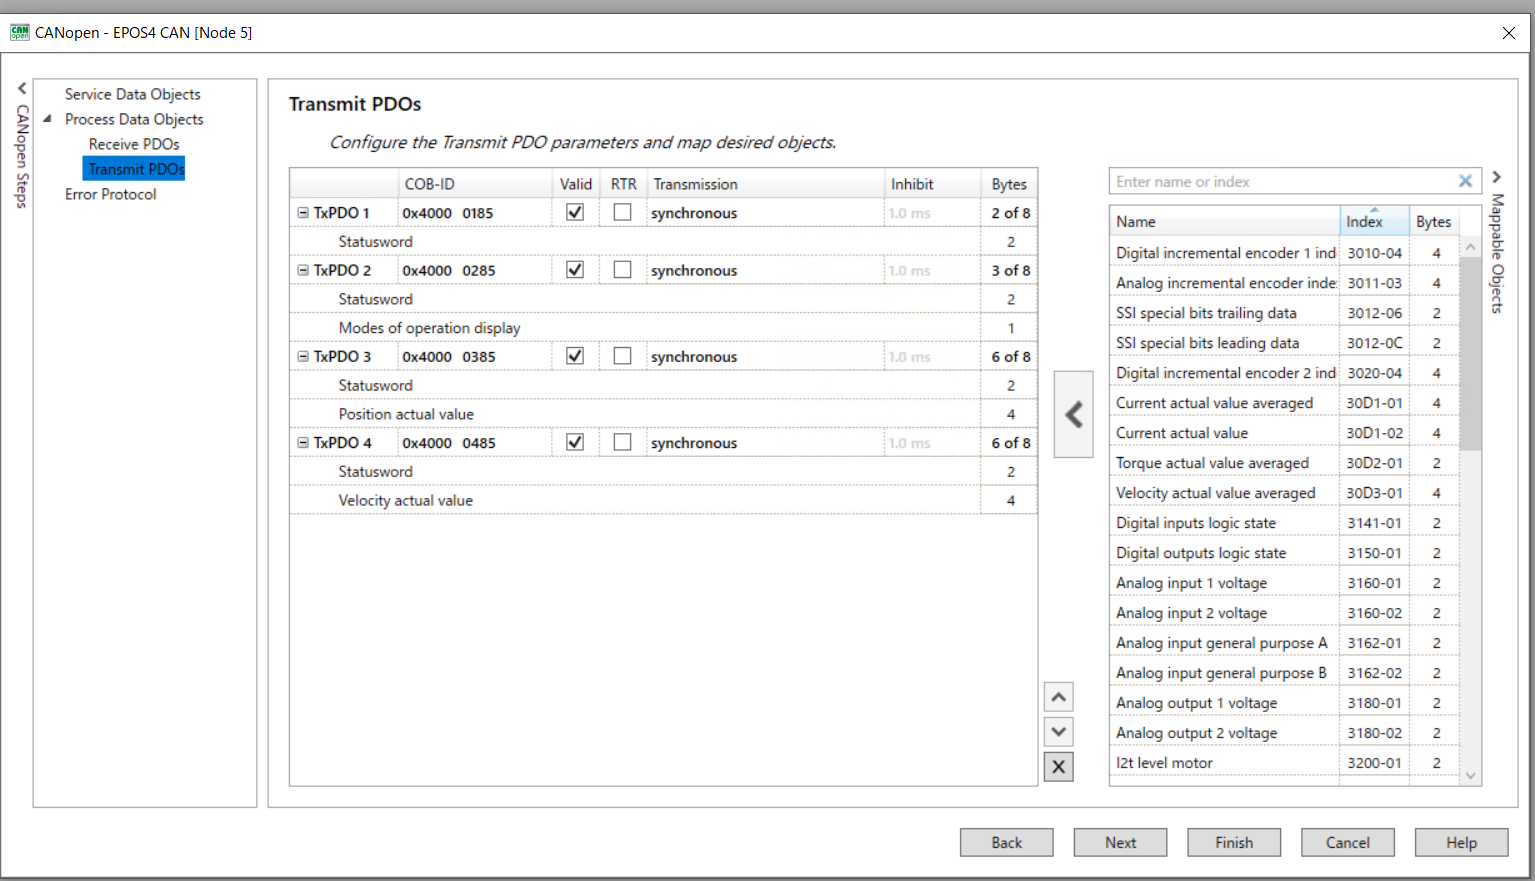Select Service Data Objects in the tree
Viewport: 1535px width, 881px height.
(133, 94)
